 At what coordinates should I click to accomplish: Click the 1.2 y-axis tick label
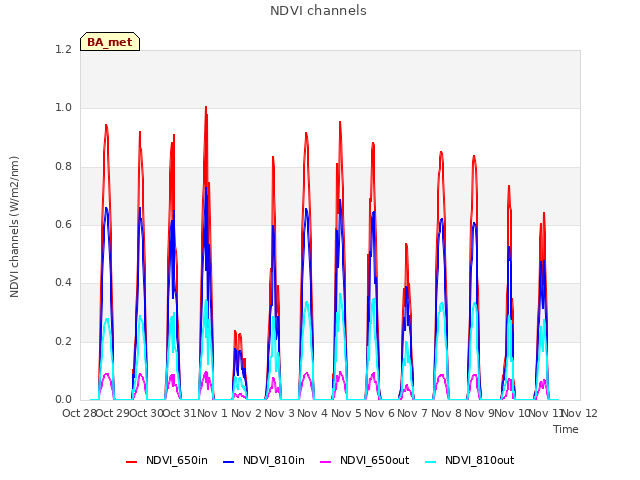(63, 49)
